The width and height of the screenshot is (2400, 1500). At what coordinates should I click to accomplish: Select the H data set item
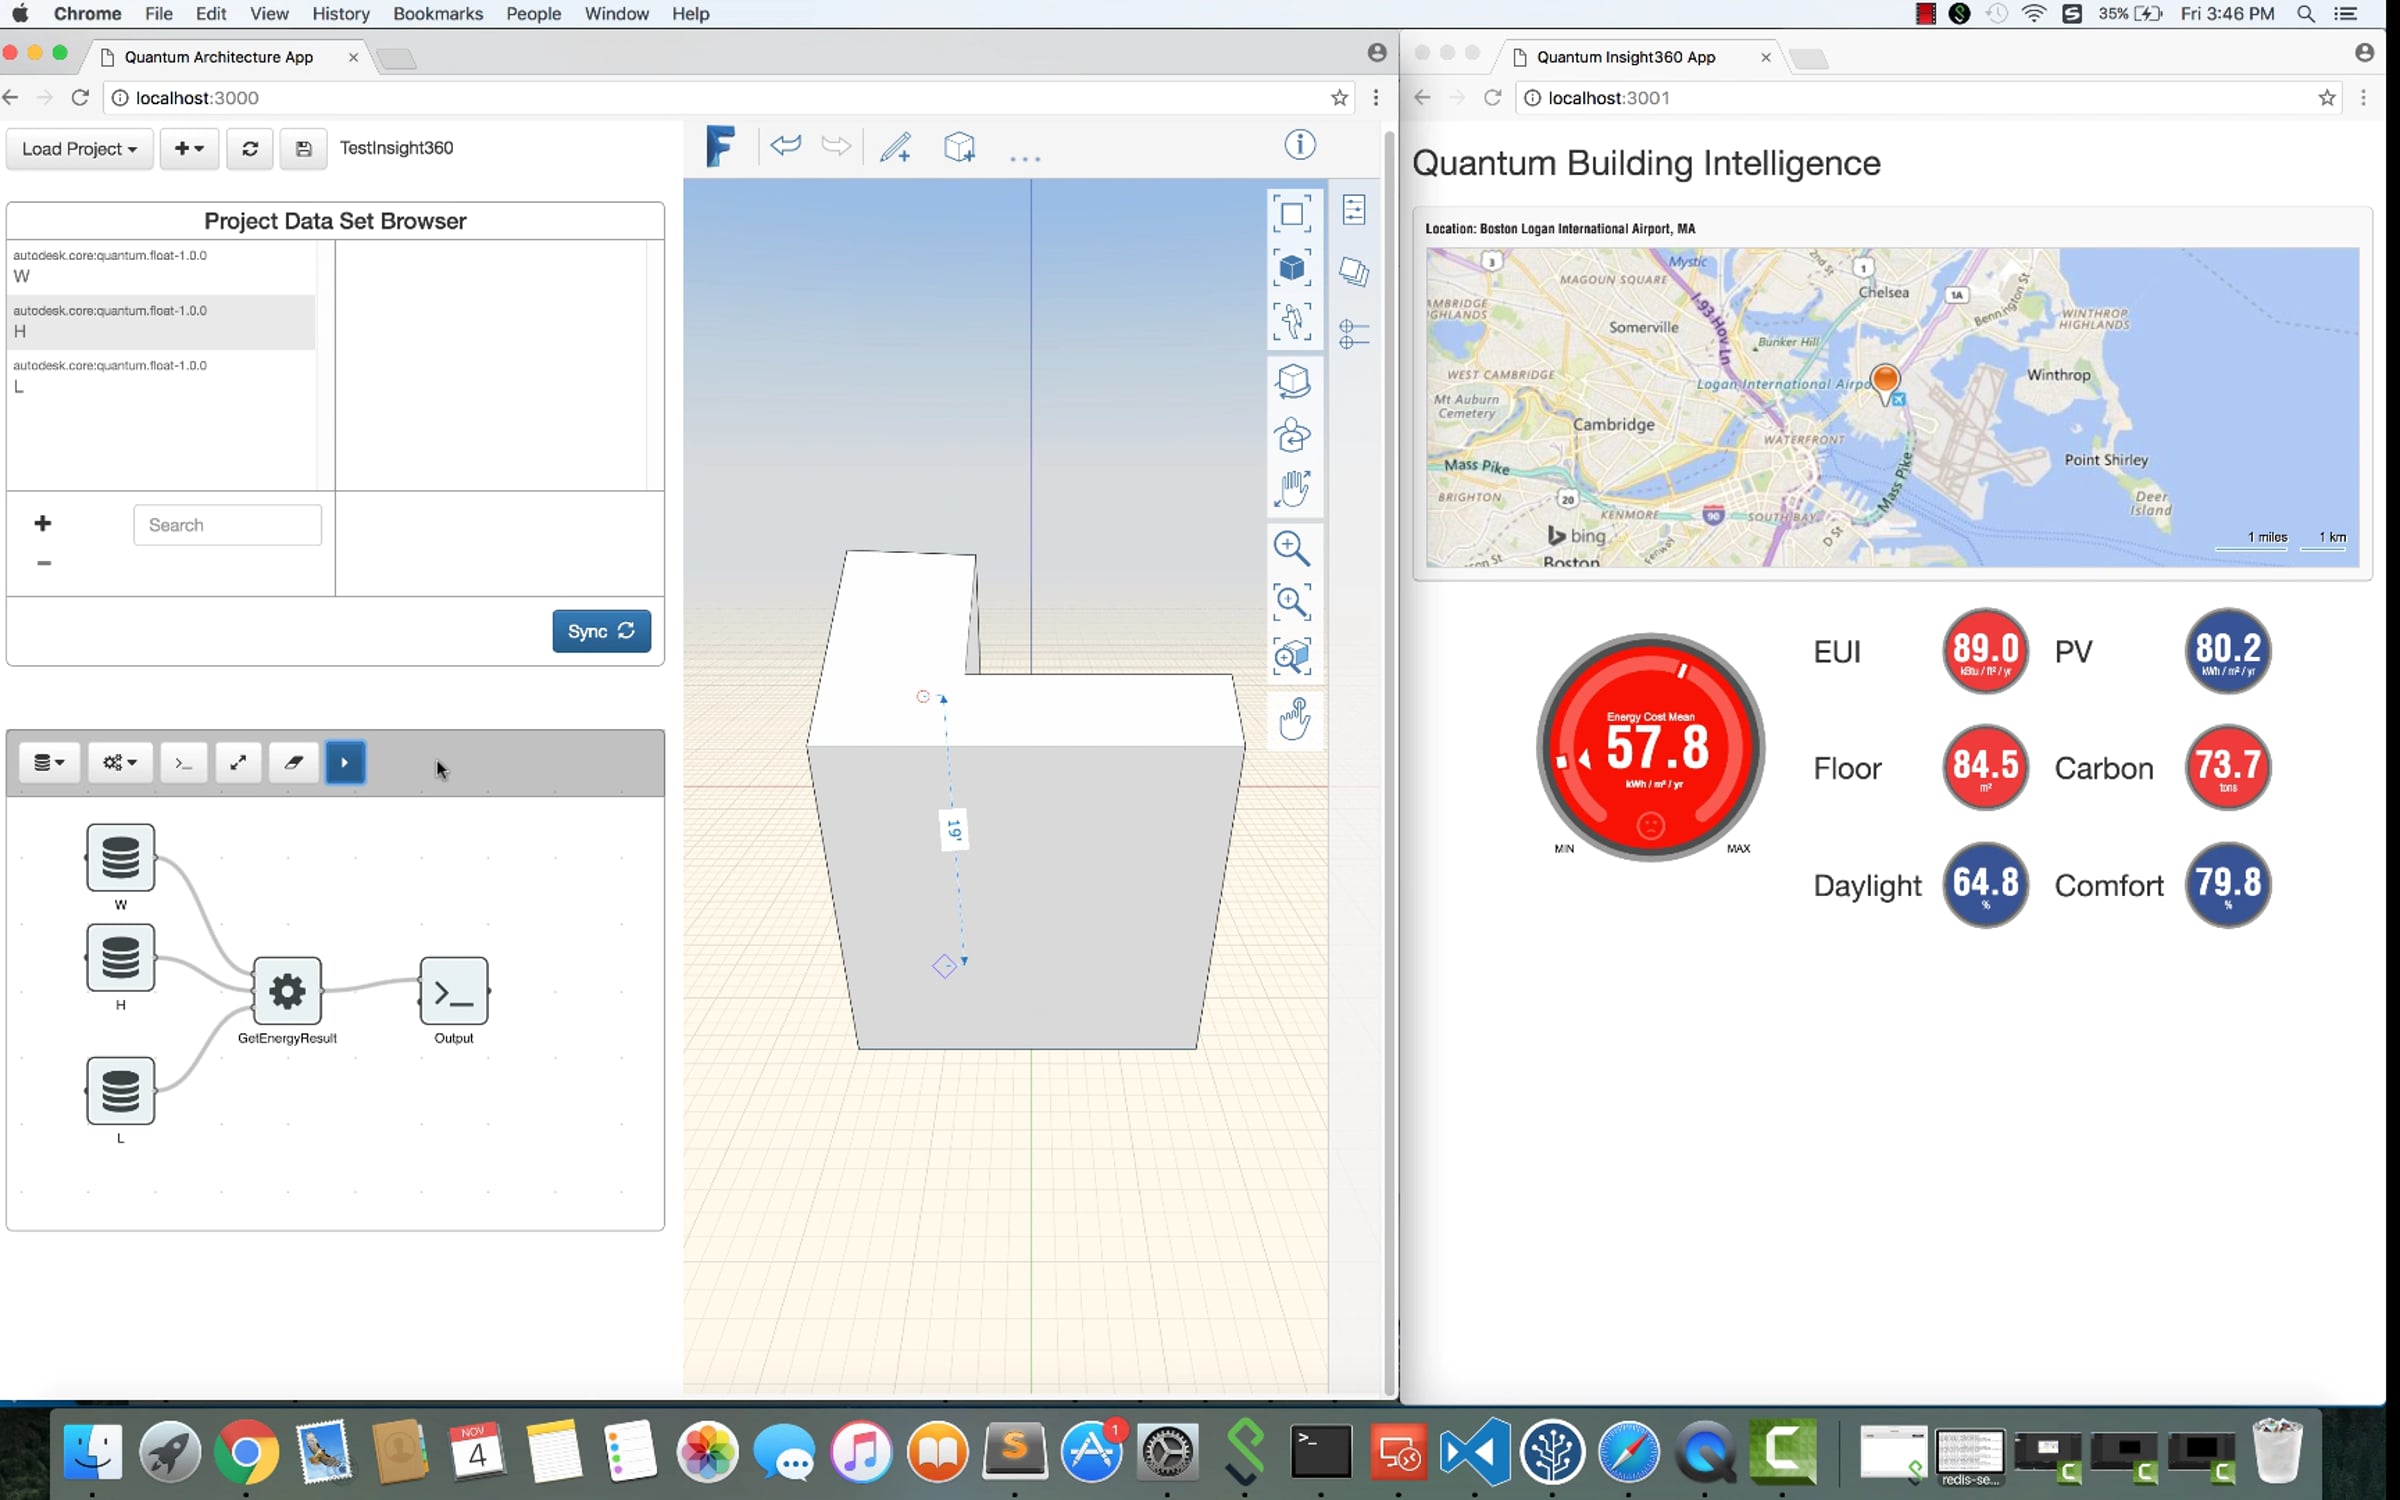tap(160, 321)
